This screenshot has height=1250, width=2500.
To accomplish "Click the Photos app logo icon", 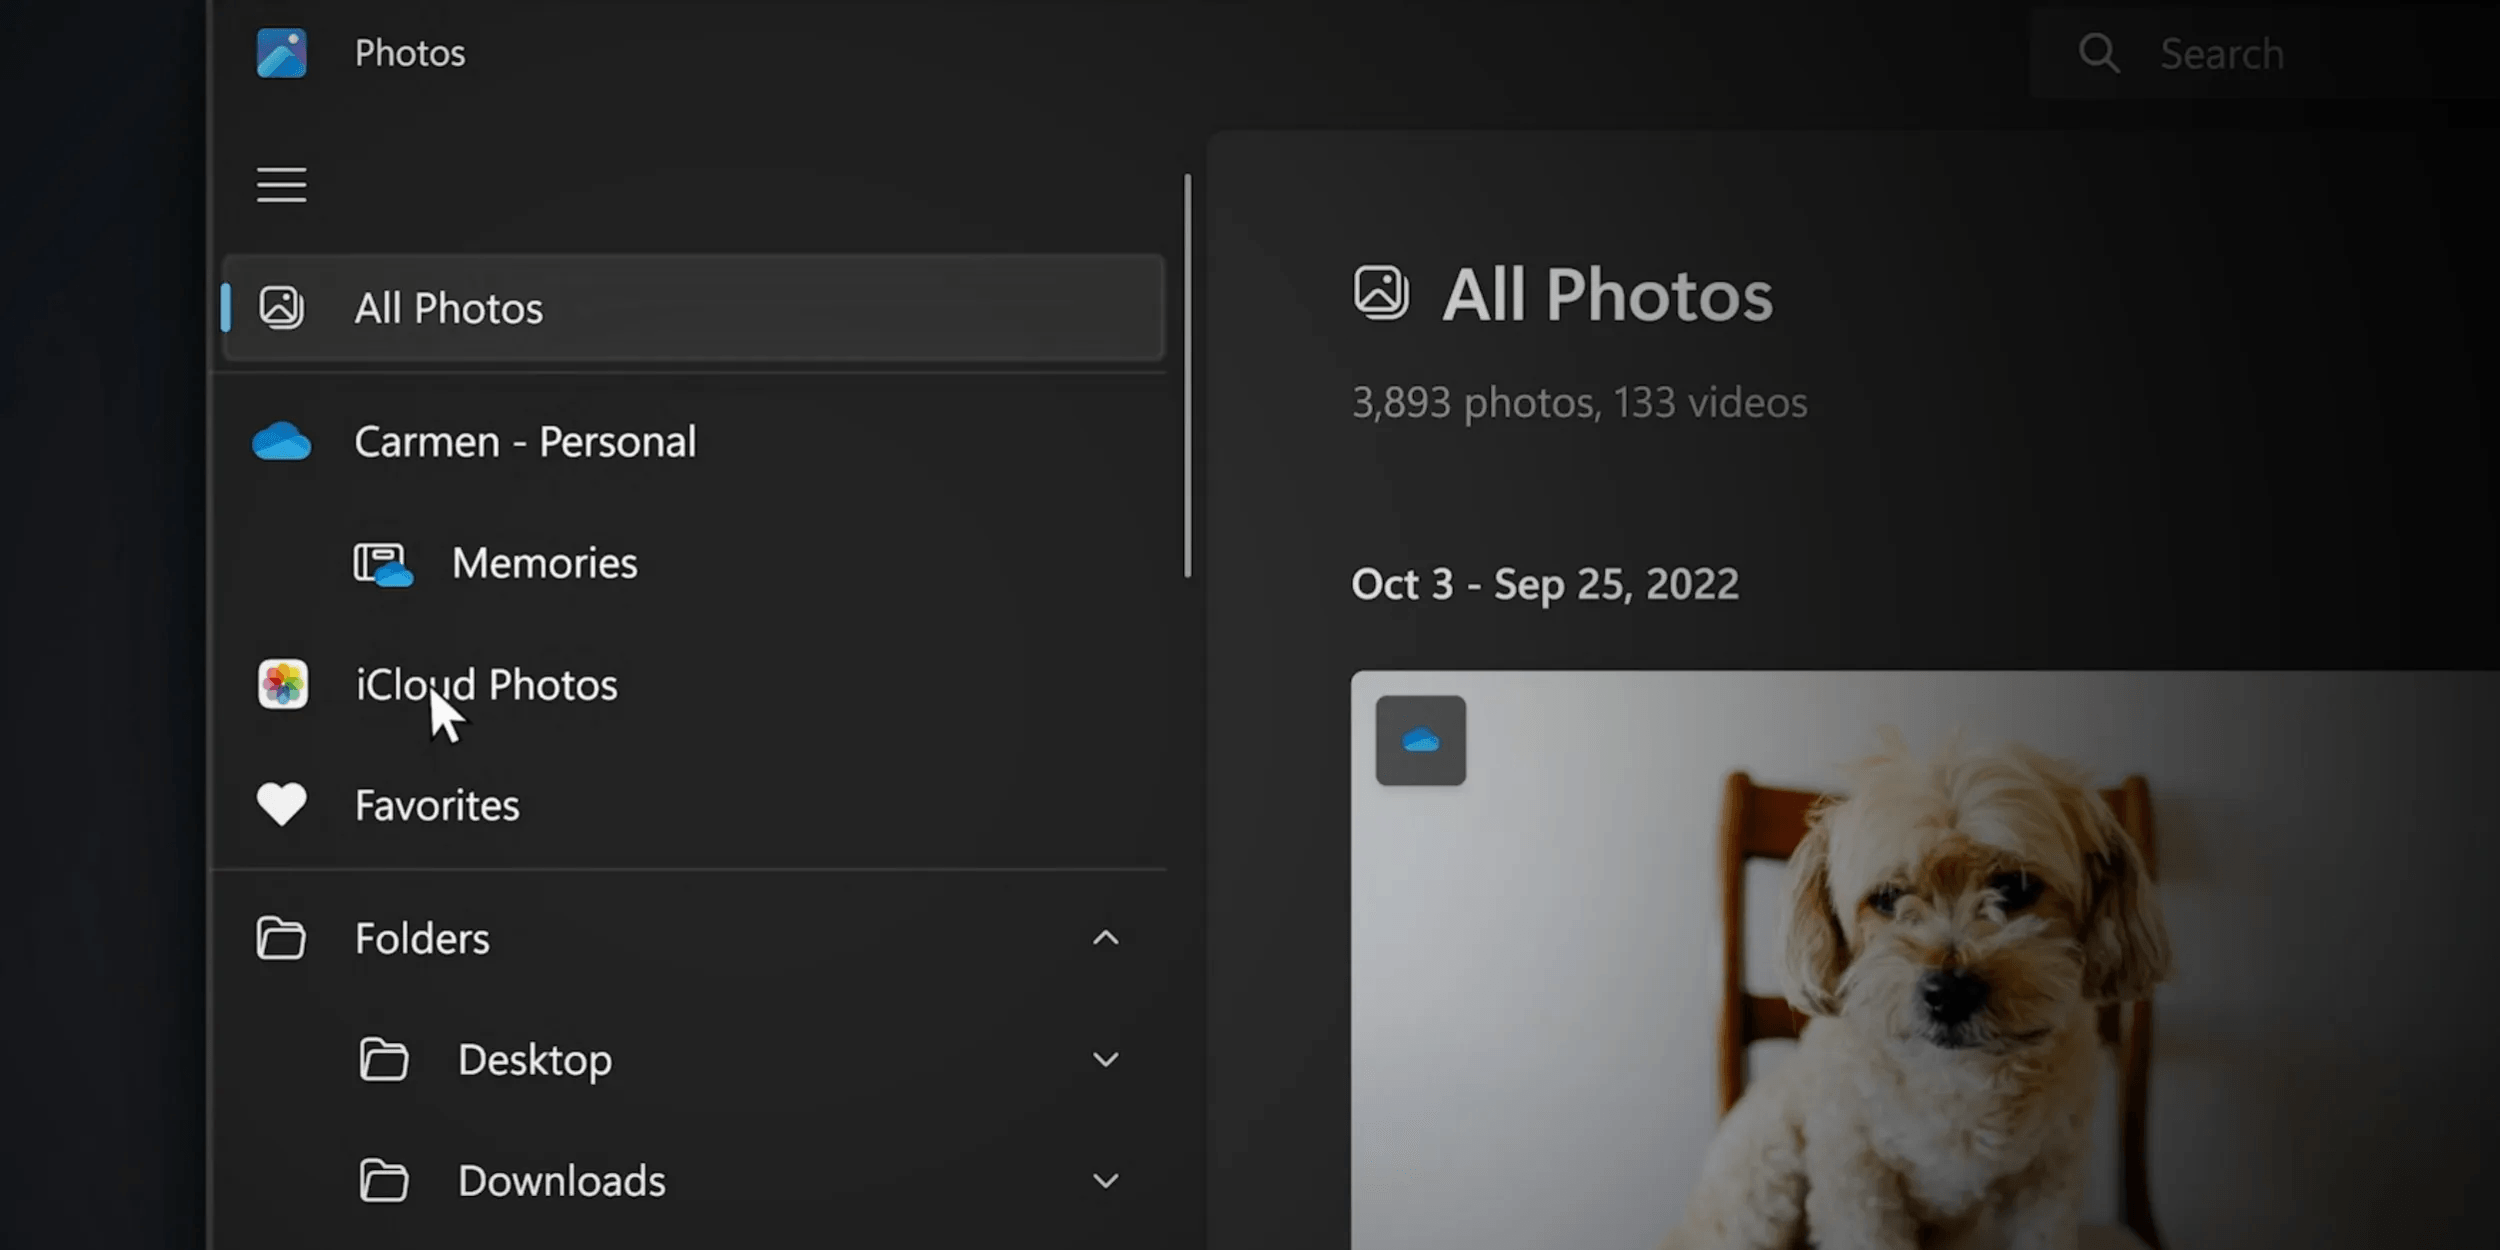I will [281, 52].
